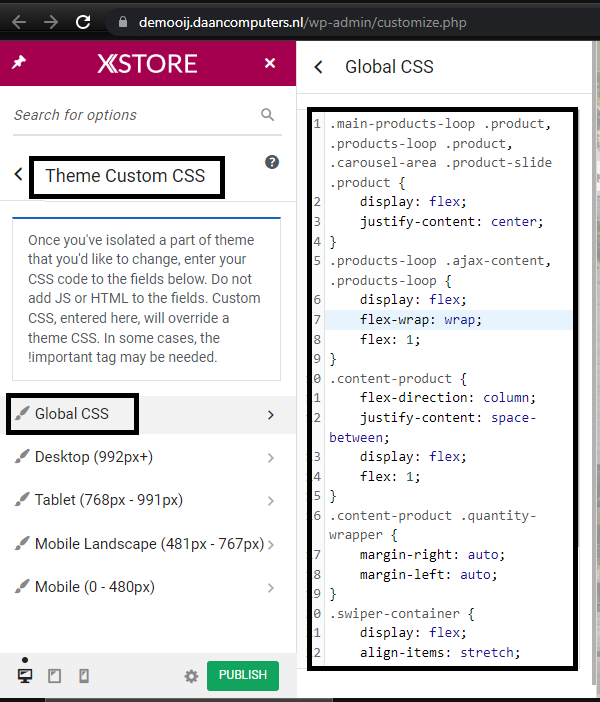Click the chevron next to Mobile Landscape
Screen dimensions: 600x702
pos(270,544)
